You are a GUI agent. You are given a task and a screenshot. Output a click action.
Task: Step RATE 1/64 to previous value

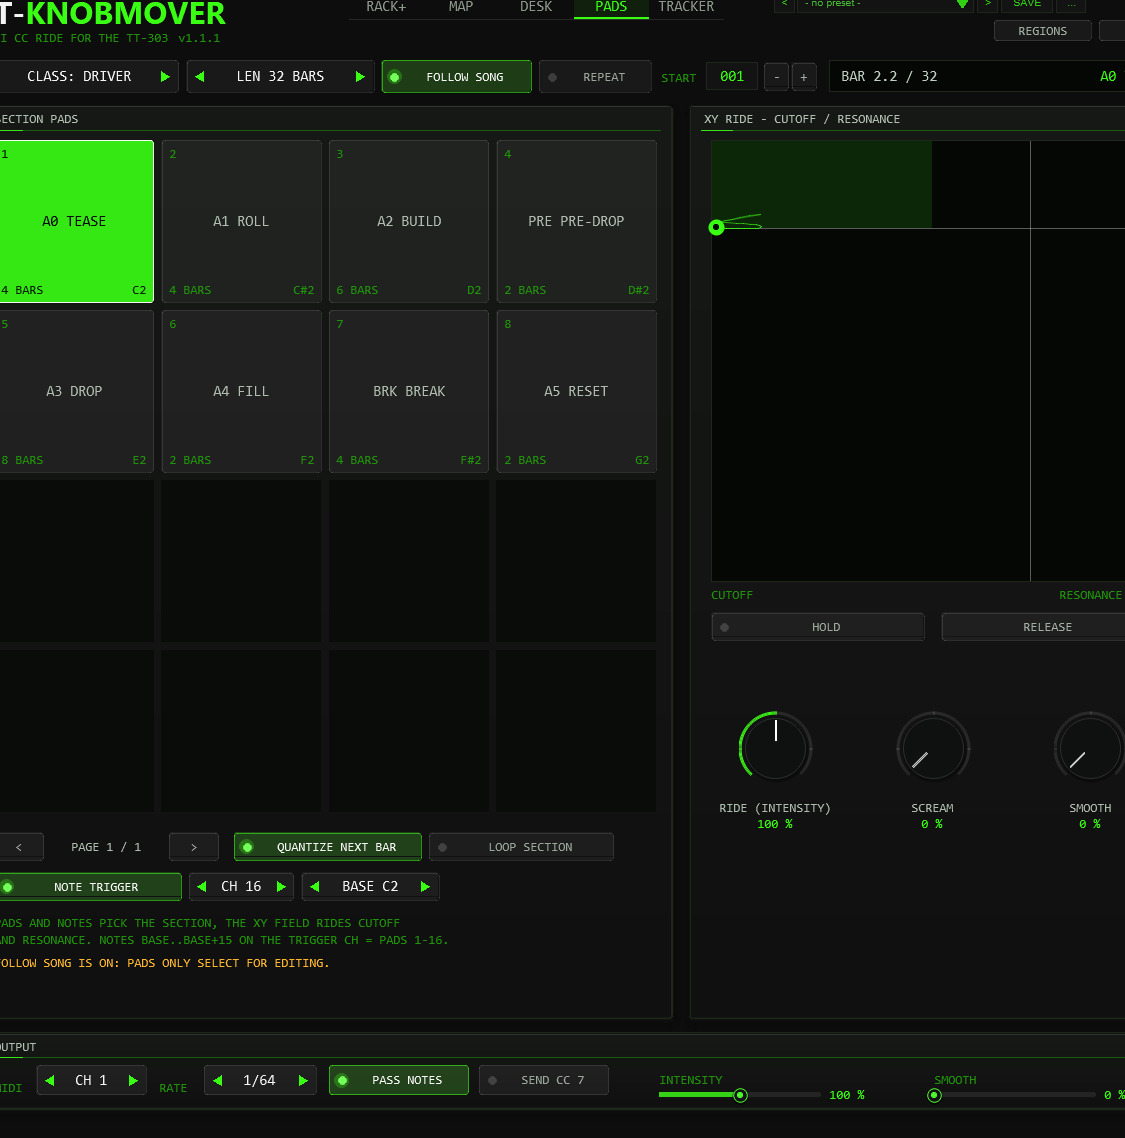point(218,1080)
